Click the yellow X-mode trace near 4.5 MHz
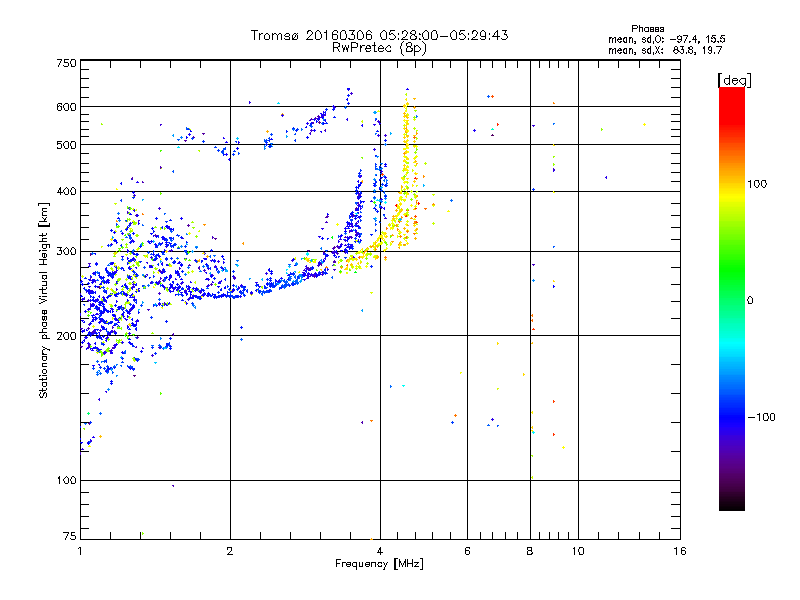This screenshot has width=800, height=600. 407,168
